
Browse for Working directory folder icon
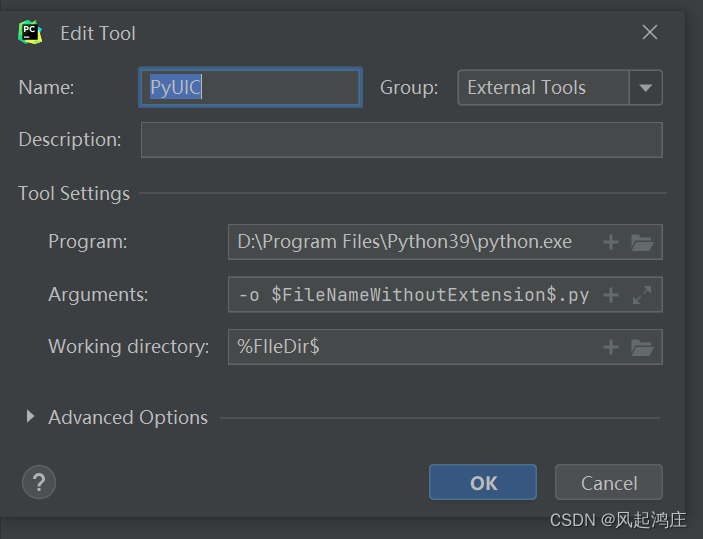(642, 347)
